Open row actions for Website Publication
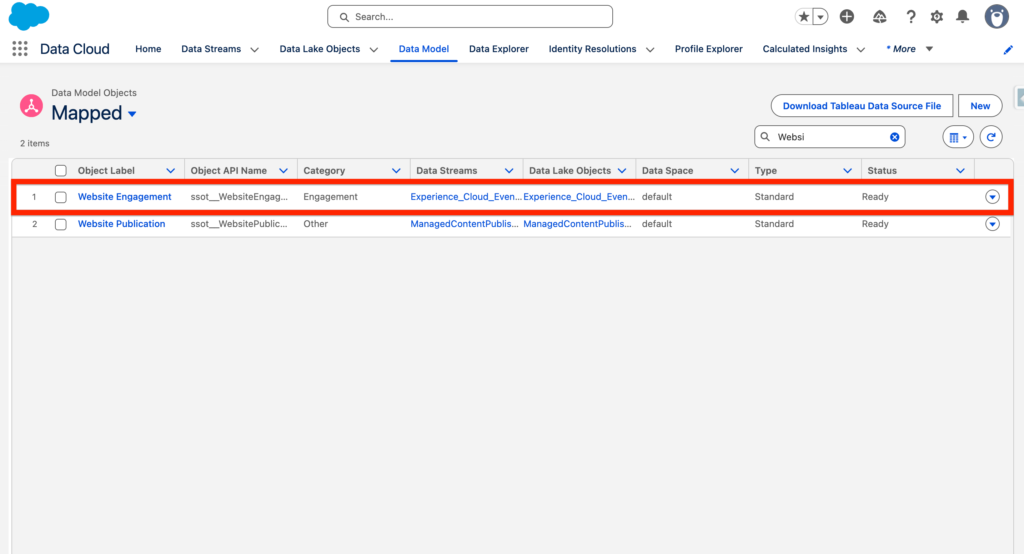1024x554 pixels. click(992, 224)
